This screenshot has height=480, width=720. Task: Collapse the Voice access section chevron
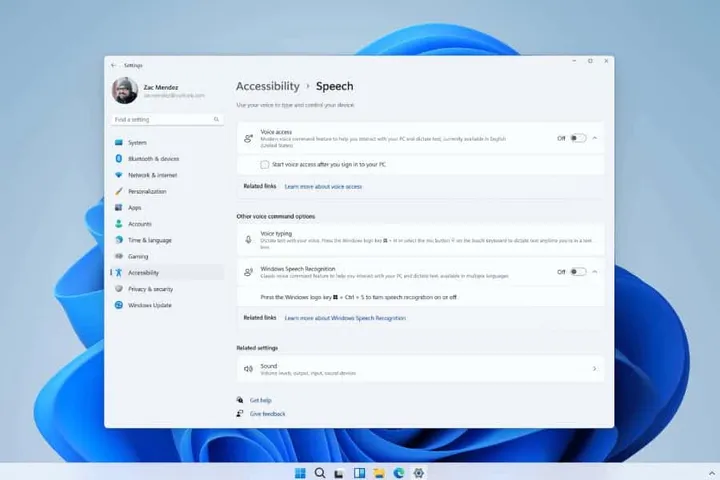coord(595,138)
